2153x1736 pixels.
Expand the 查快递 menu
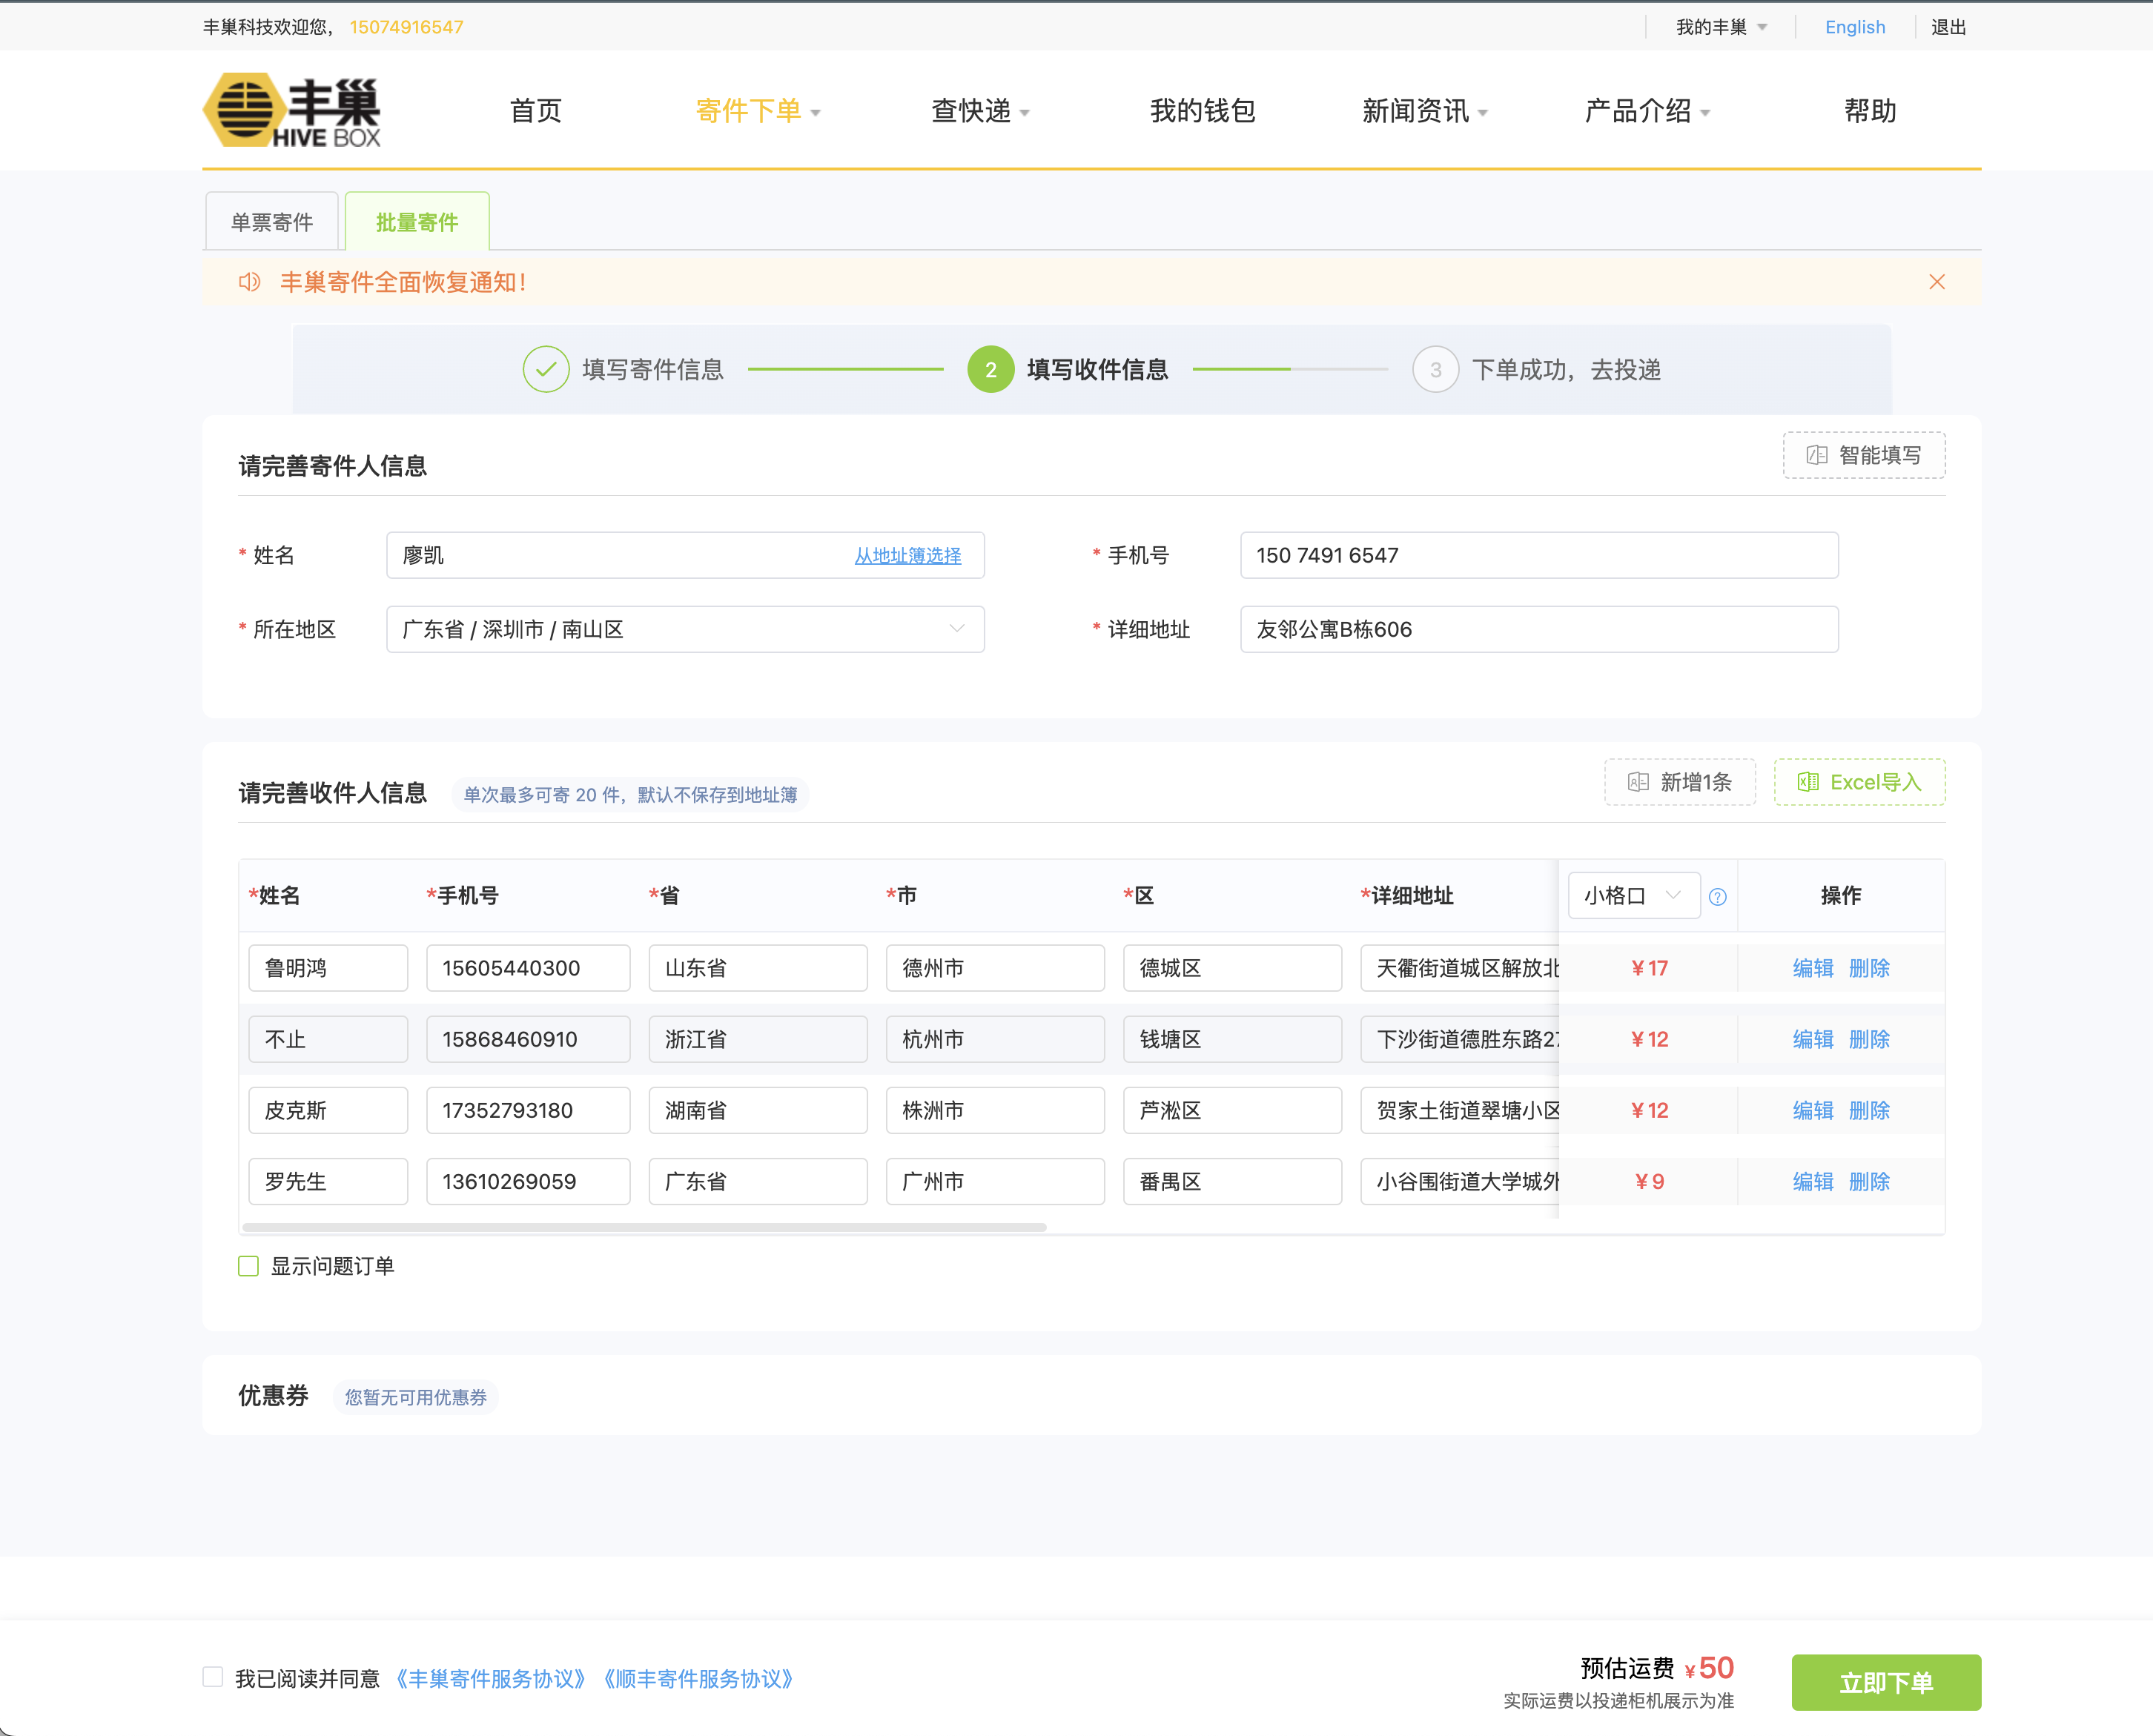pyautogui.click(x=980, y=111)
